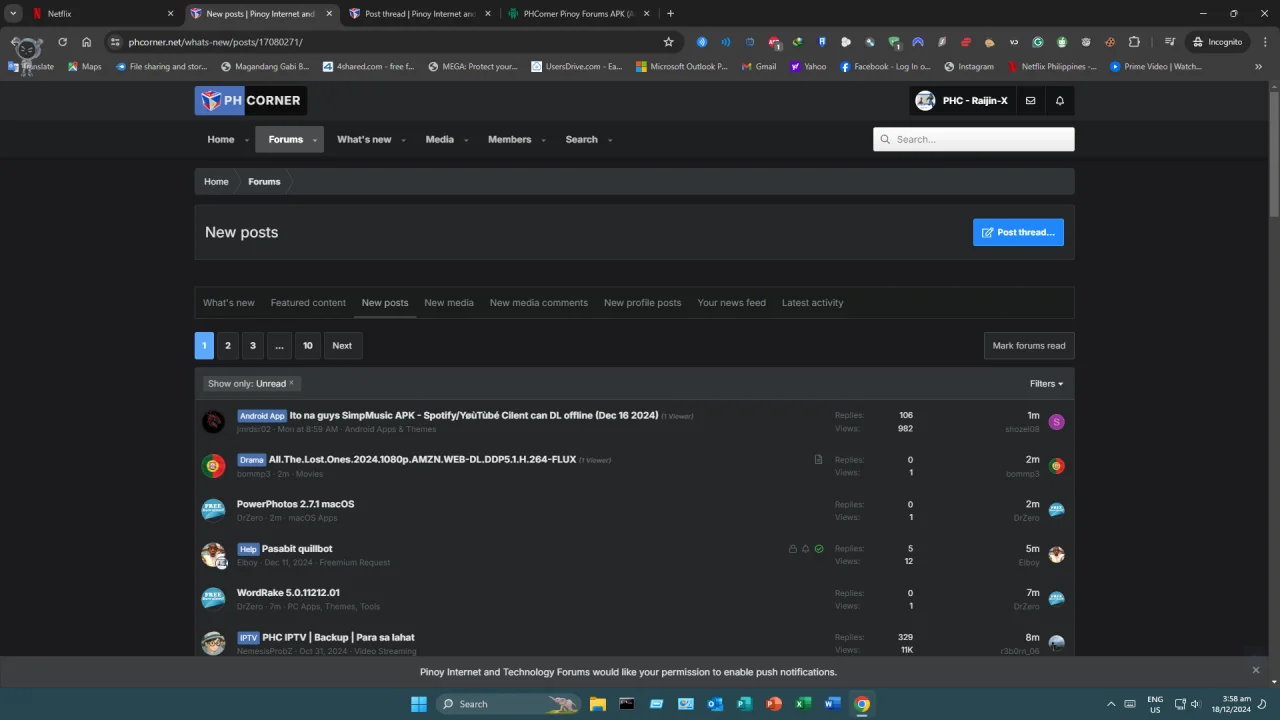Open the Instagram bookmark

(x=969, y=67)
